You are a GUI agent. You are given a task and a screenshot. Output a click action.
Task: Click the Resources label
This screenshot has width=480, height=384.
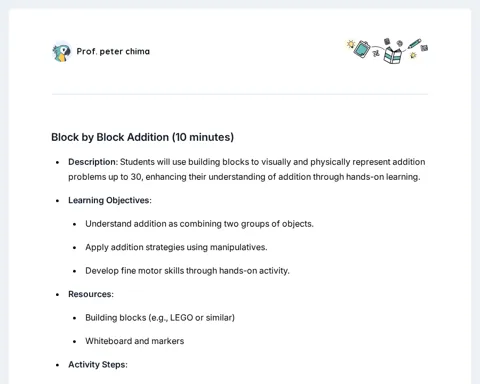(x=91, y=294)
